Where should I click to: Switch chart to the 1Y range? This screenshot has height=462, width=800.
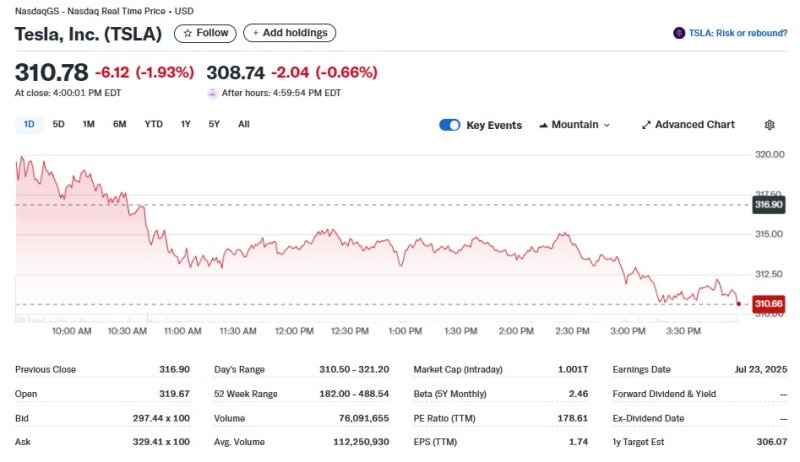pyautogui.click(x=185, y=124)
